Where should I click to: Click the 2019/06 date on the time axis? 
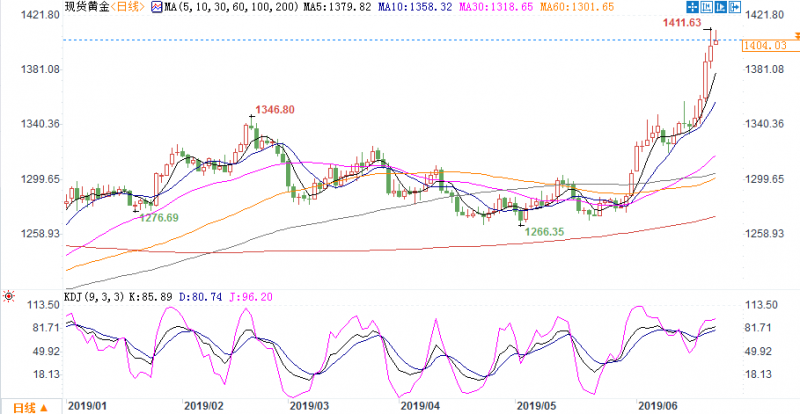[657, 407]
